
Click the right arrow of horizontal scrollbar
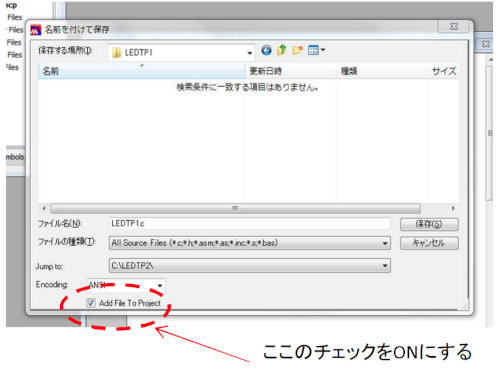453,208
